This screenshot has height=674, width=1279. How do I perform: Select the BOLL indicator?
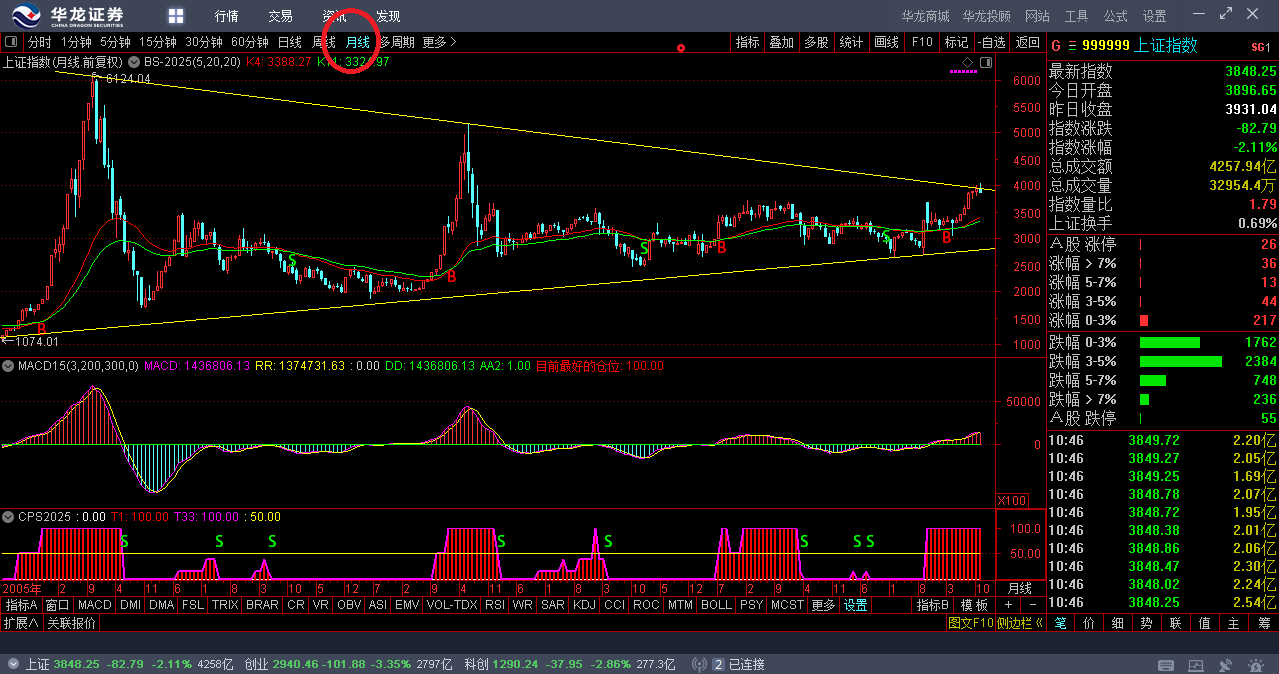(x=716, y=605)
